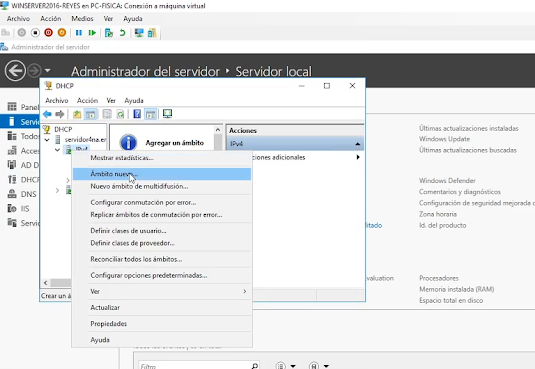Open the VM connection Archivo menu

click(18, 18)
